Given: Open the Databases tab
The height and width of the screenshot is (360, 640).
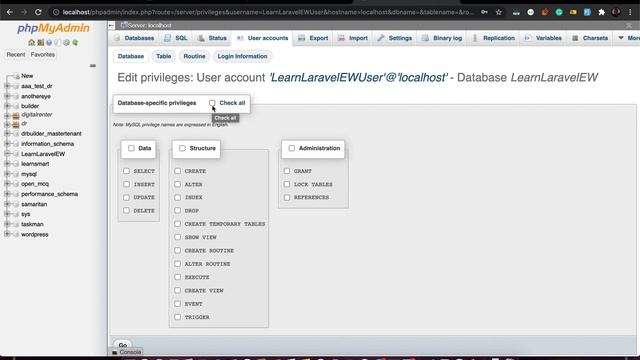Looking at the screenshot, I should pyautogui.click(x=134, y=38).
